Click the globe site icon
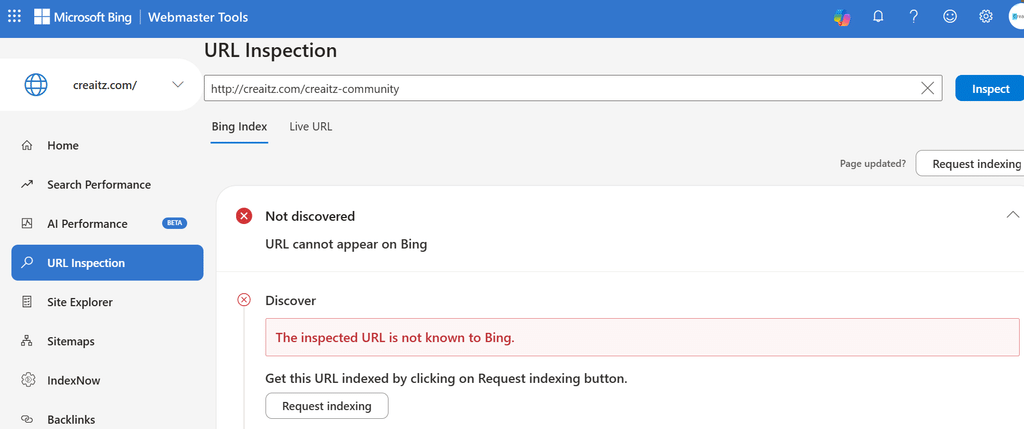Screen dimensions: 1024x429 pos(36,85)
